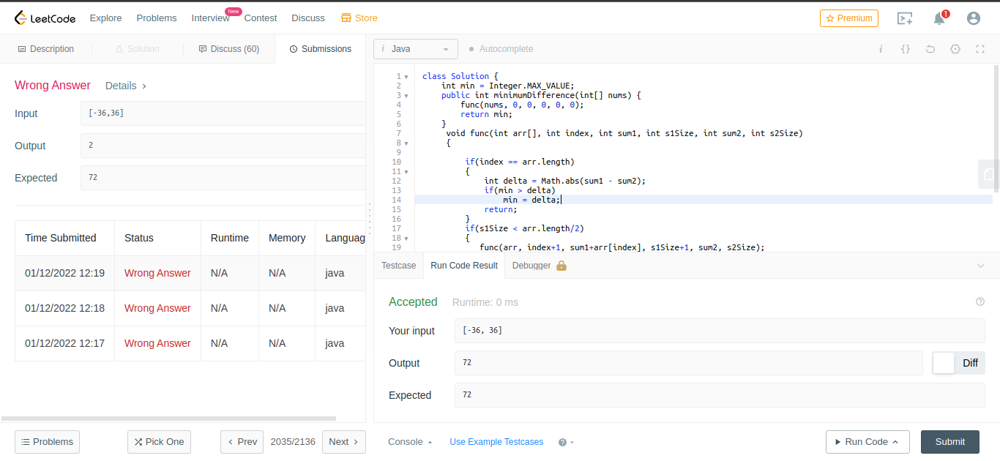
Task: Click the code editor vertical scrollbar
Action: pyautogui.click(x=996, y=128)
